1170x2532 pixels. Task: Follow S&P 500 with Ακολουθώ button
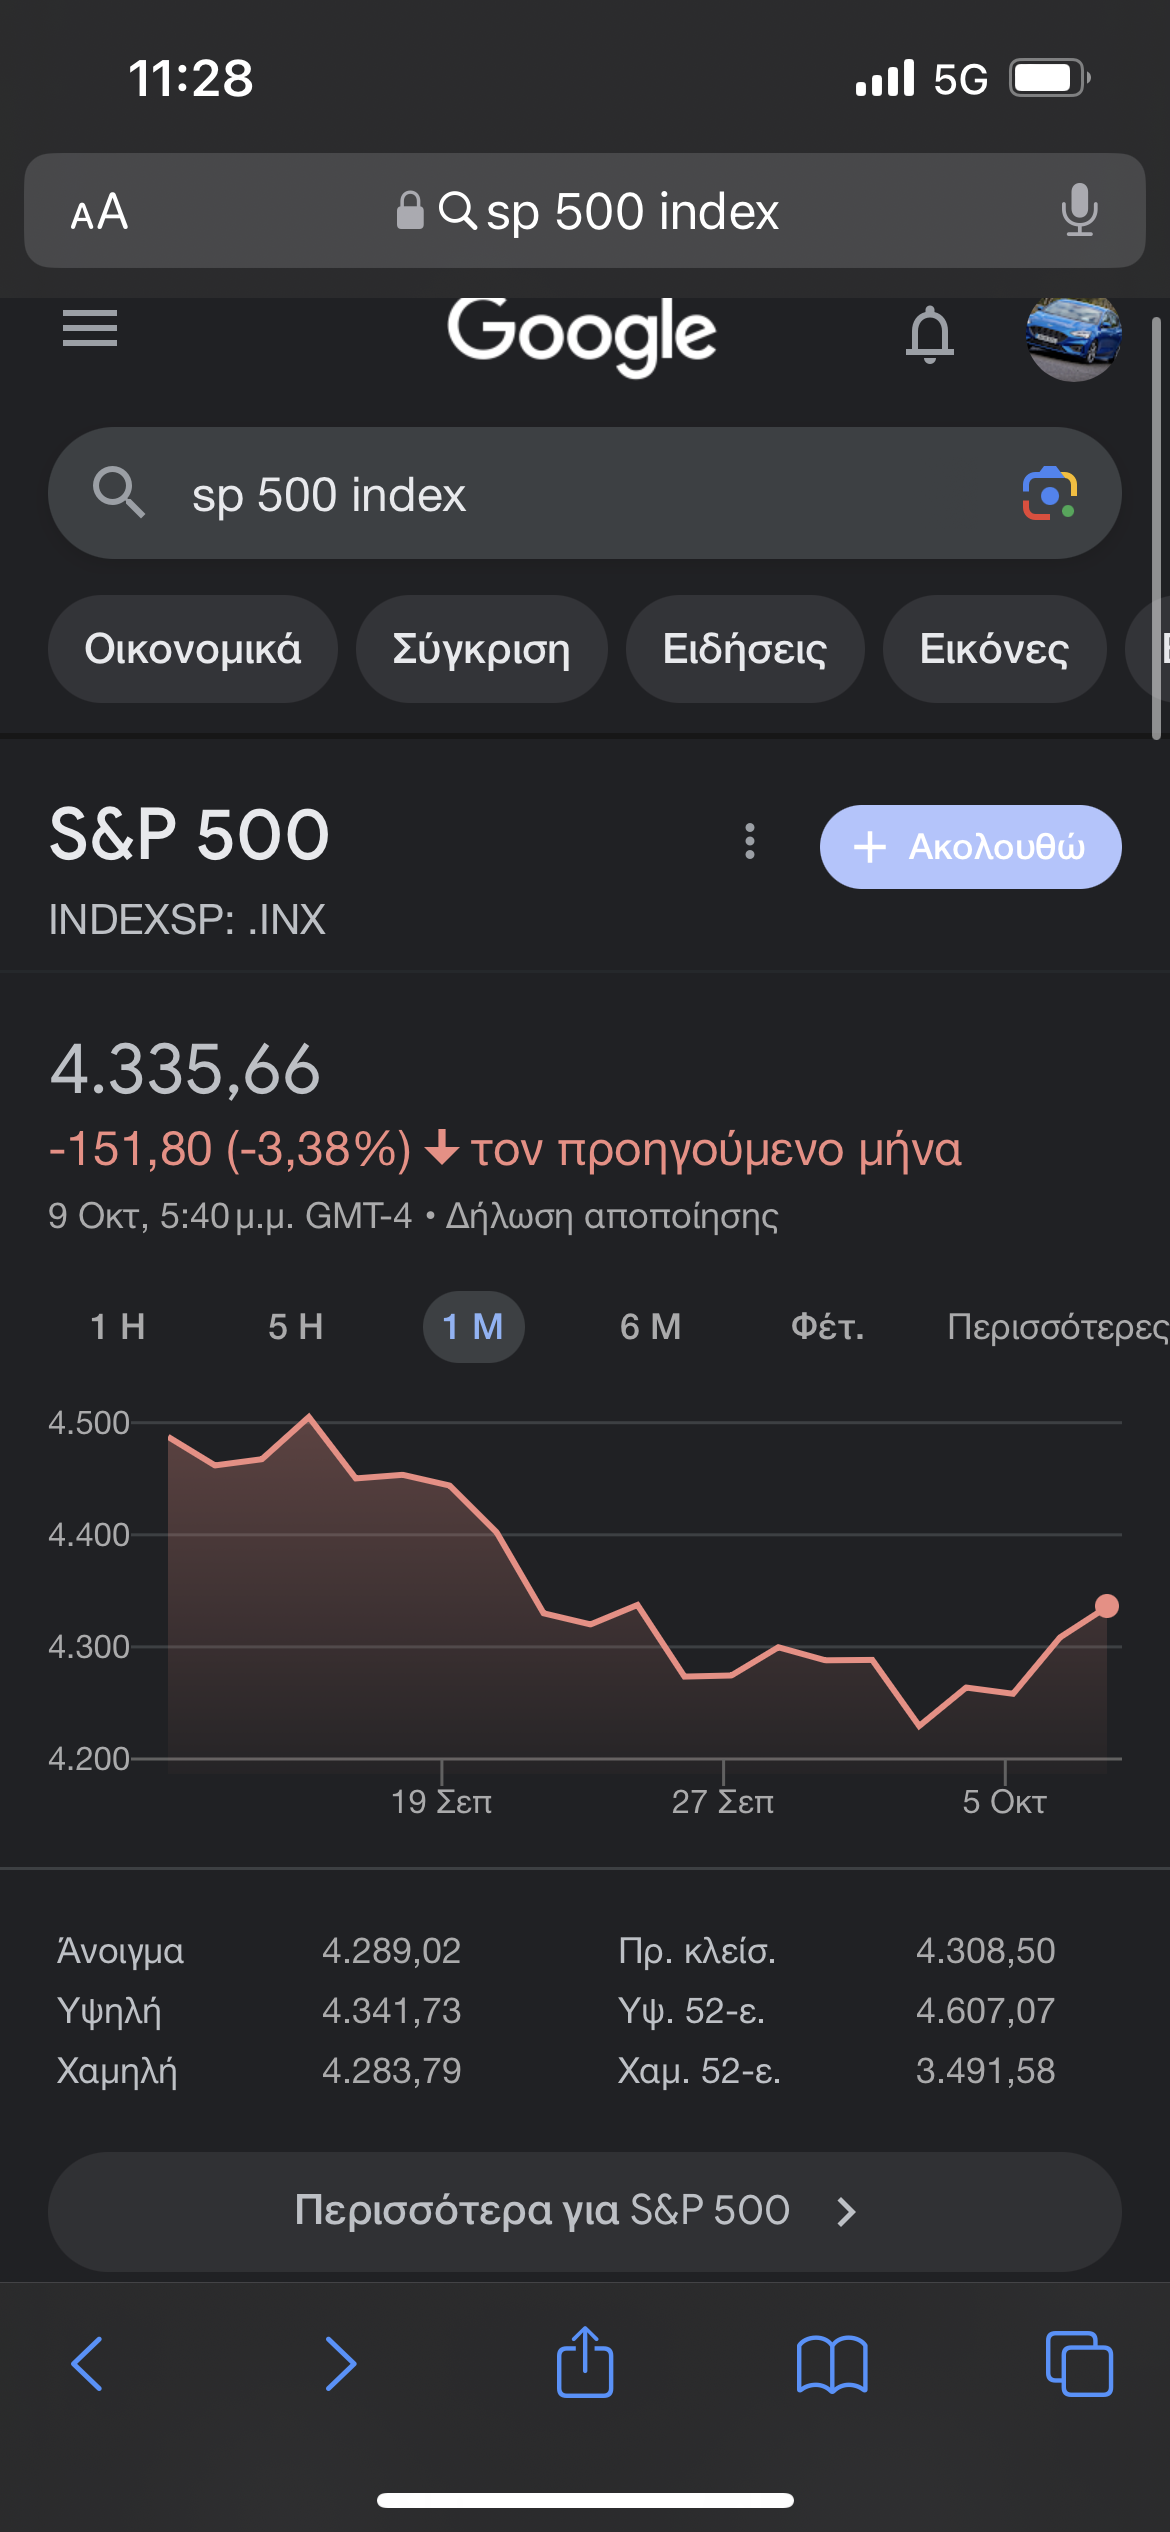click(x=970, y=847)
